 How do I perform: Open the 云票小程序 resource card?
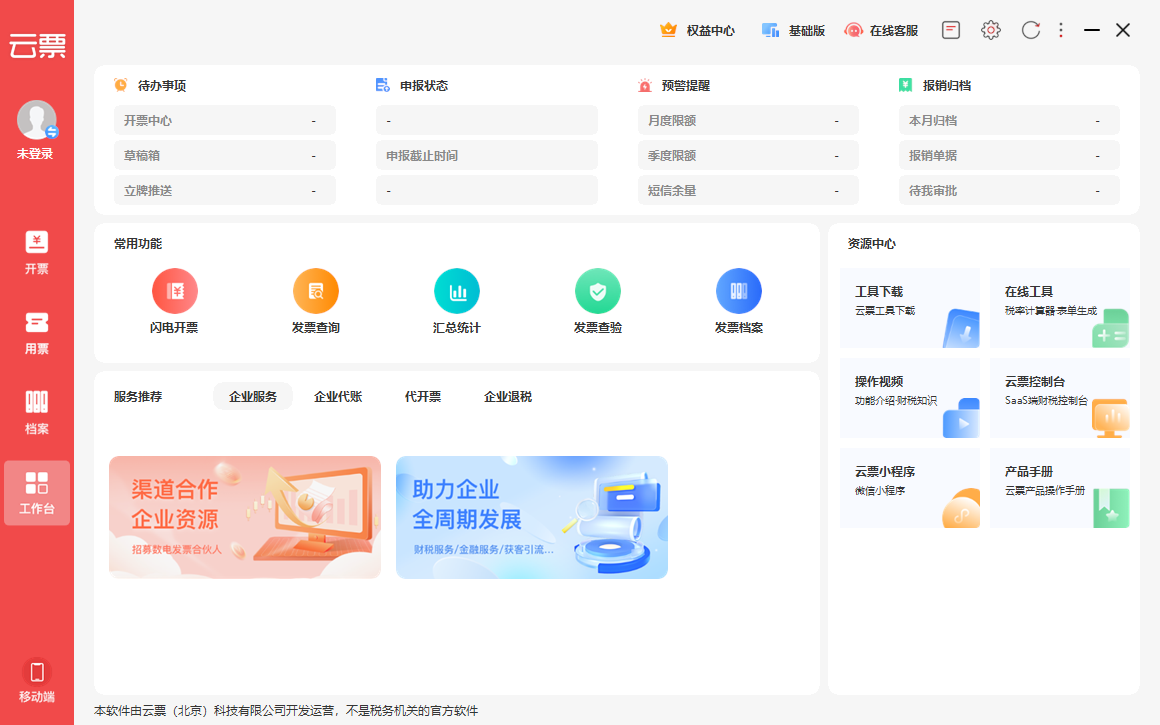click(x=910, y=488)
